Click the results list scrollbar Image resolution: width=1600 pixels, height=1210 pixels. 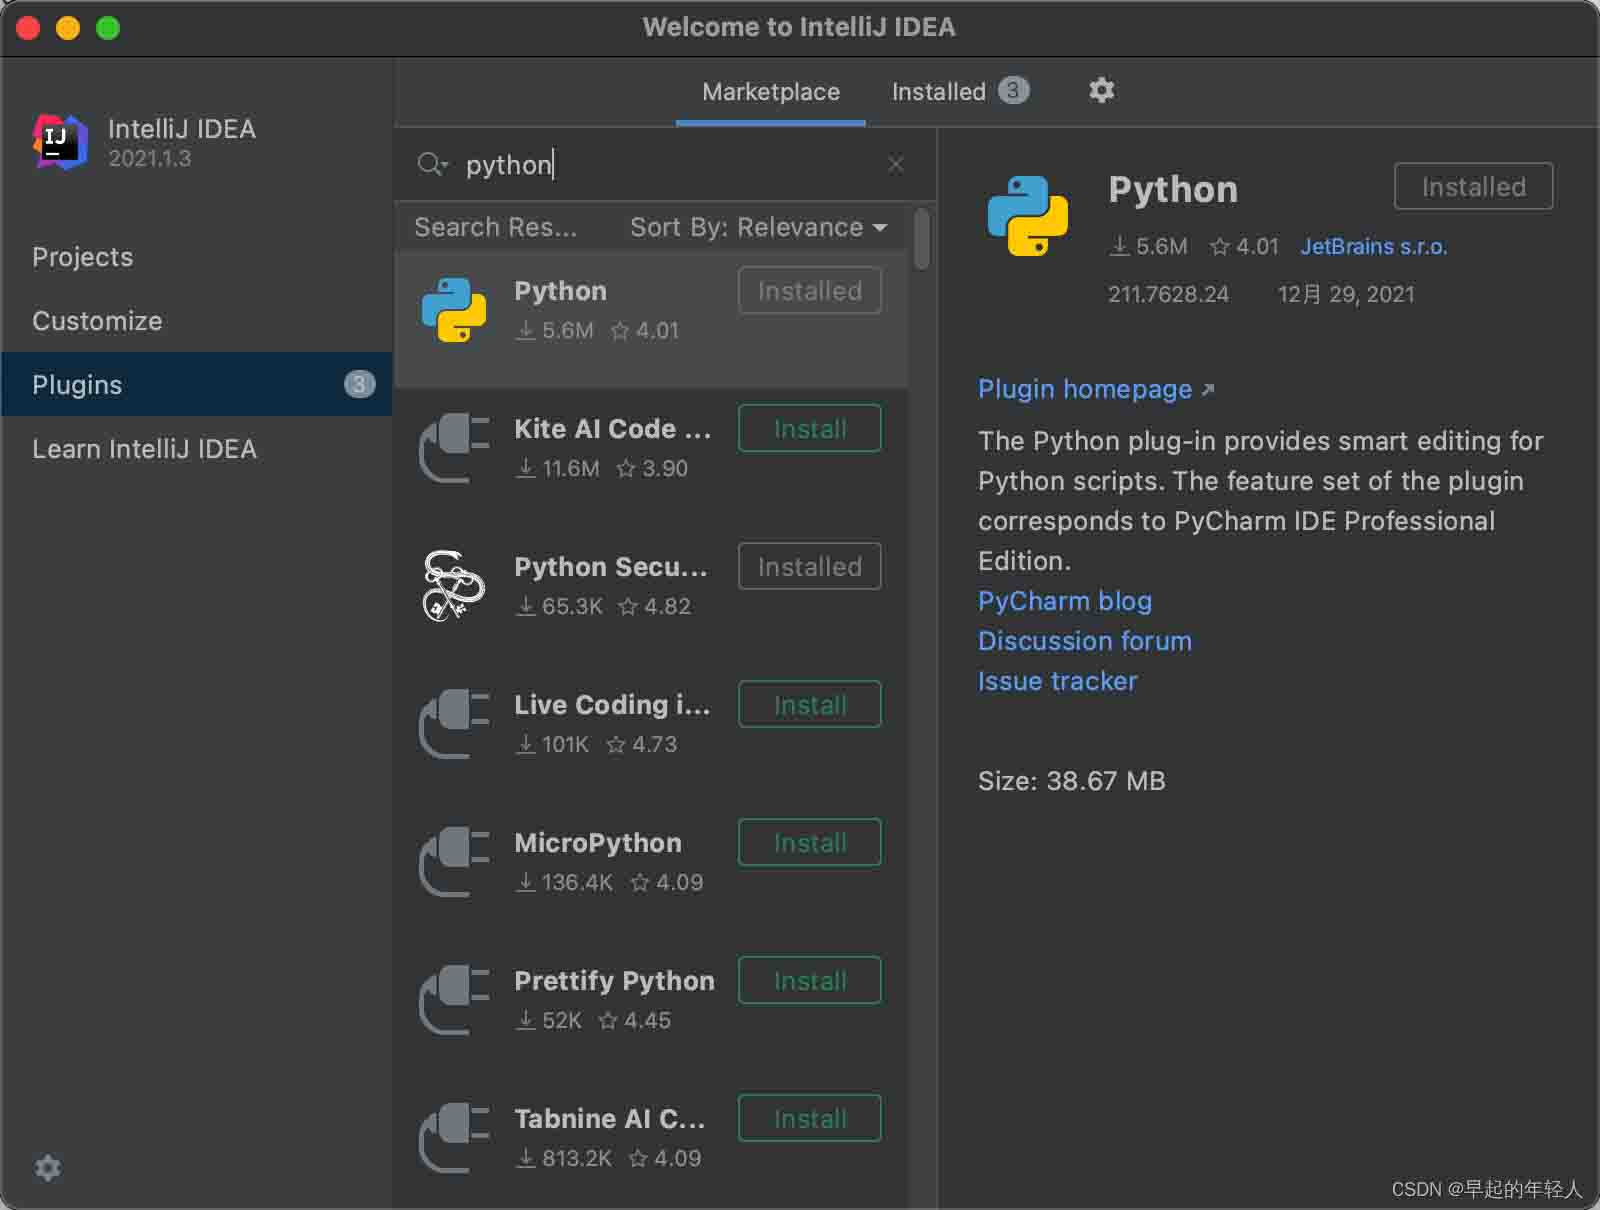(922, 238)
